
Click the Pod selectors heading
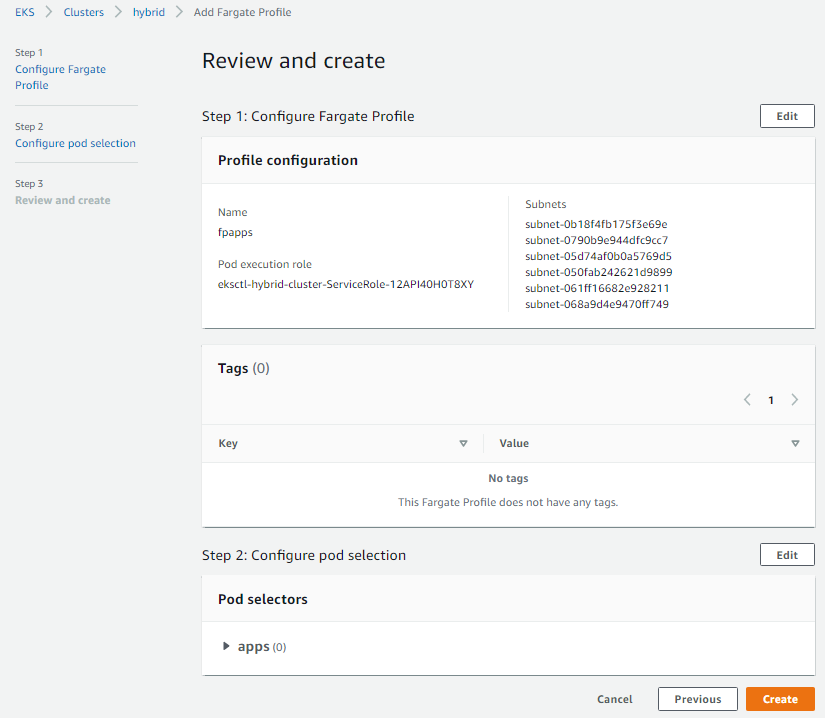point(263,599)
